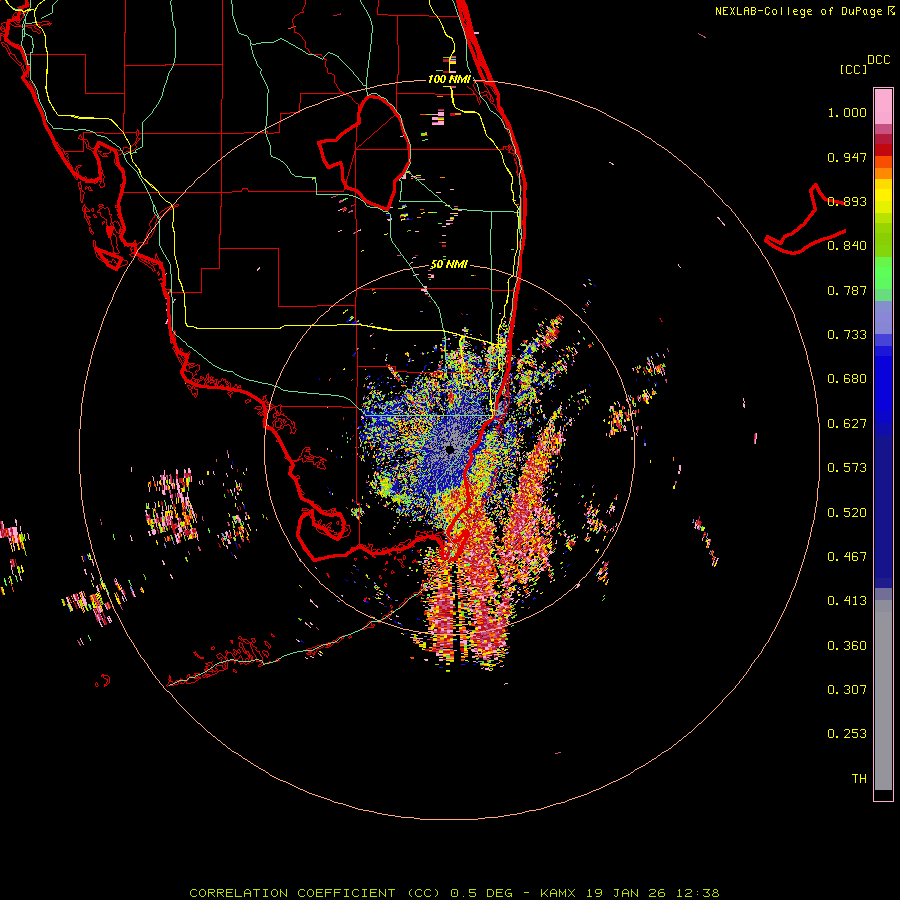Screen dimensions: 900x900
Task: Select the 1.000 scale value
Action: click(x=847, y=112)
